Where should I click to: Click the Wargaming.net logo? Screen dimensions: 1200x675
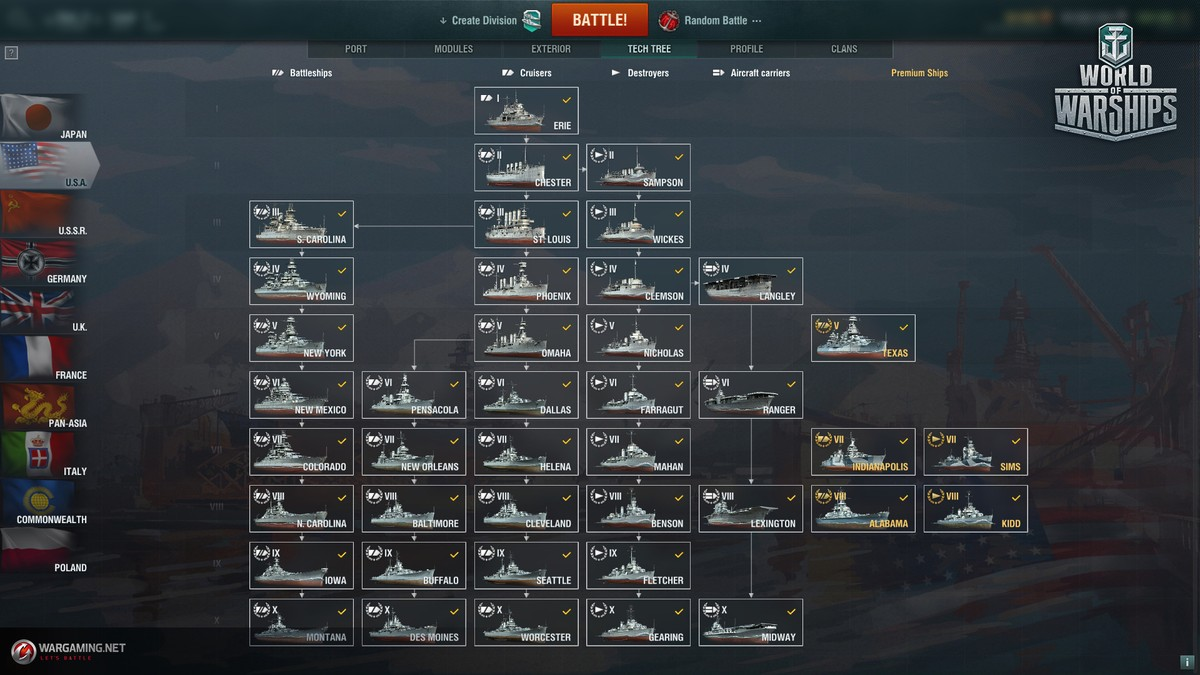tap(69, 650)
